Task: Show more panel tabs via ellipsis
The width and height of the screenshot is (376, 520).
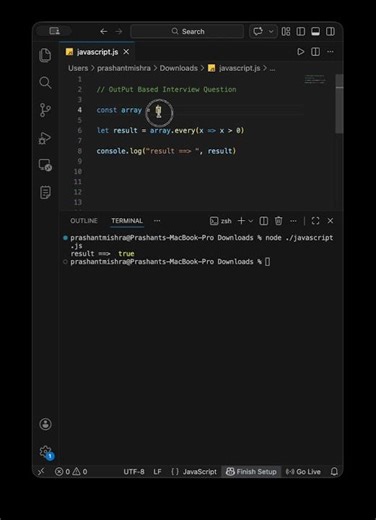Action: (x=157, y=221)
